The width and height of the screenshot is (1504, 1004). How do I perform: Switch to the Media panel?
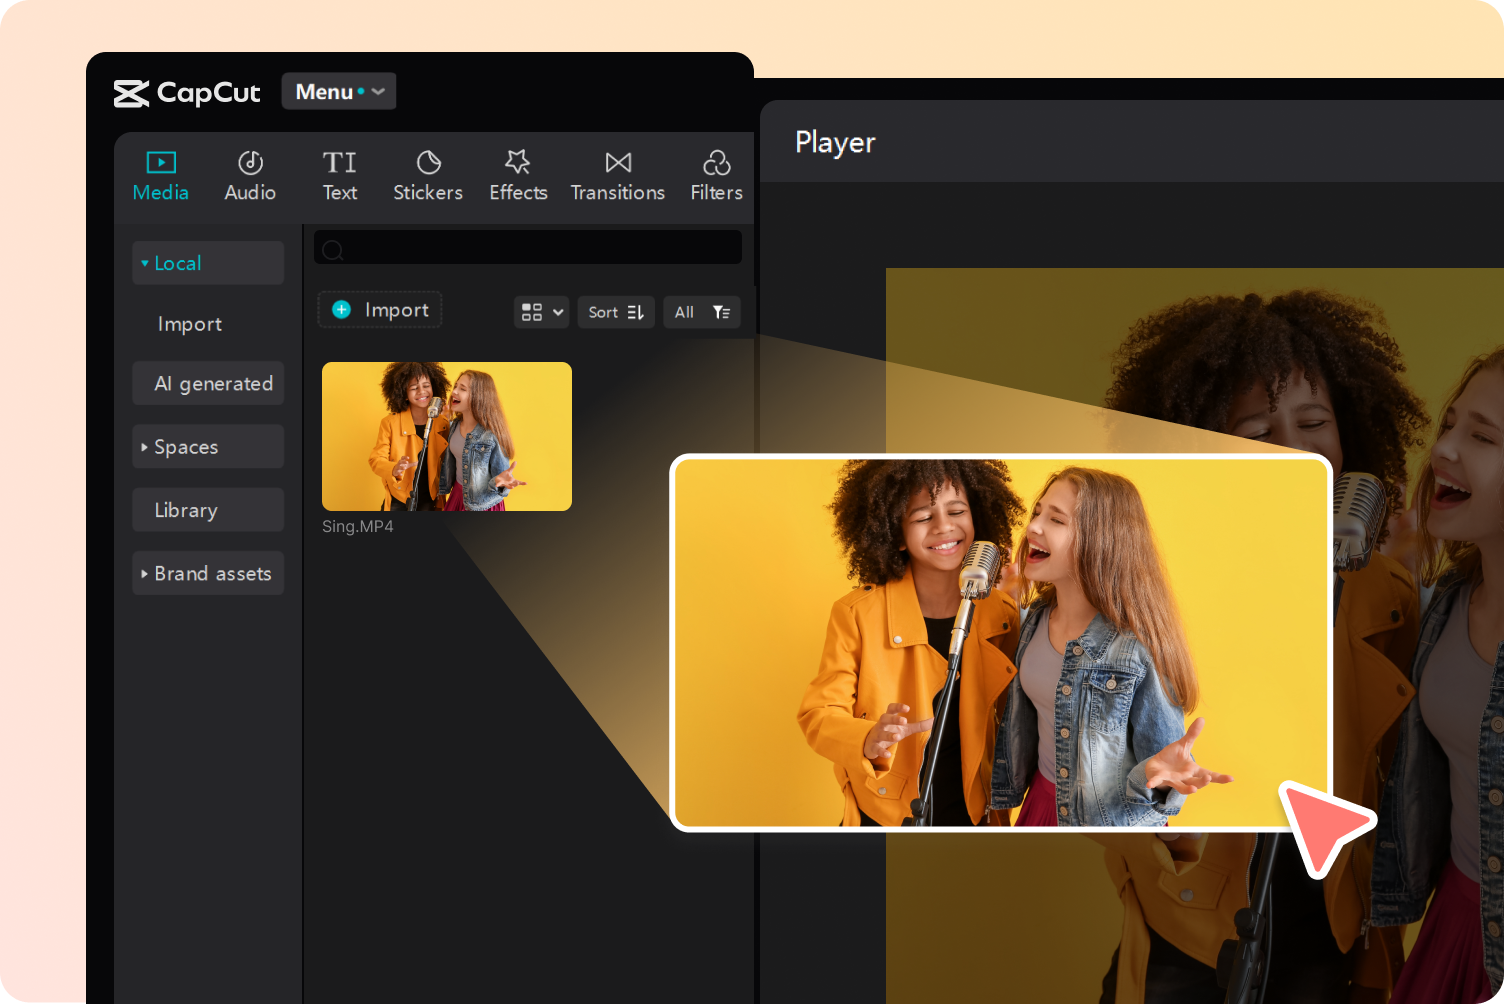click(x=160, y=175)
